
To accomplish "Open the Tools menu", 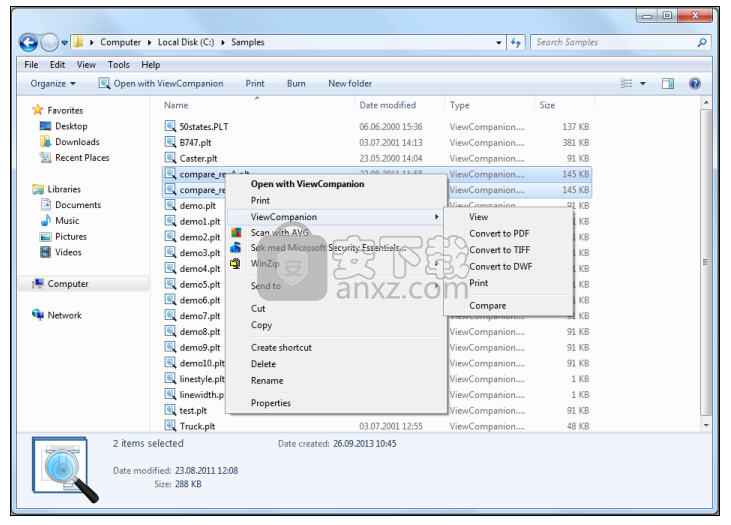I will coord(118,65).
